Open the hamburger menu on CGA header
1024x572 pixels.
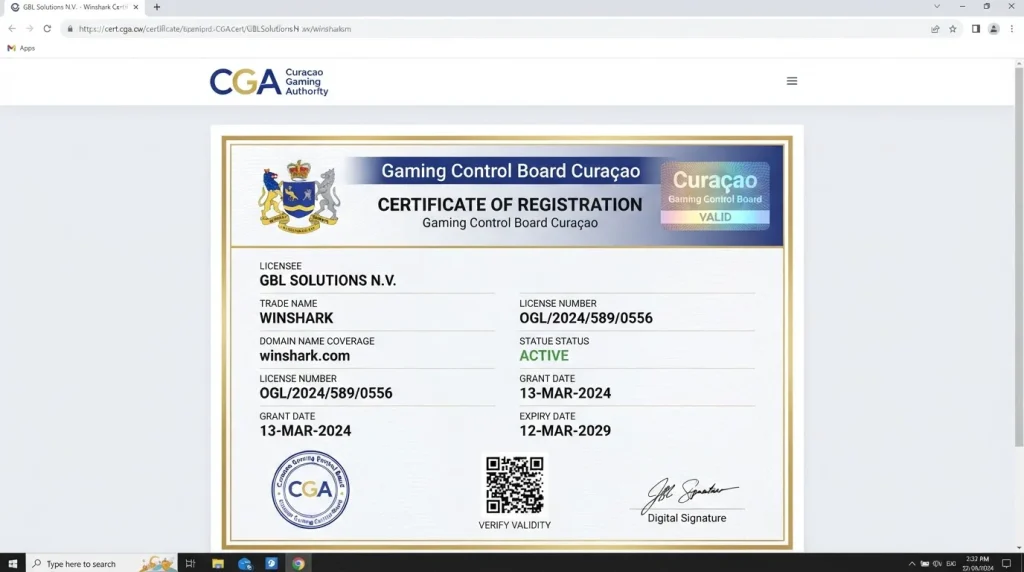(792, 81)
